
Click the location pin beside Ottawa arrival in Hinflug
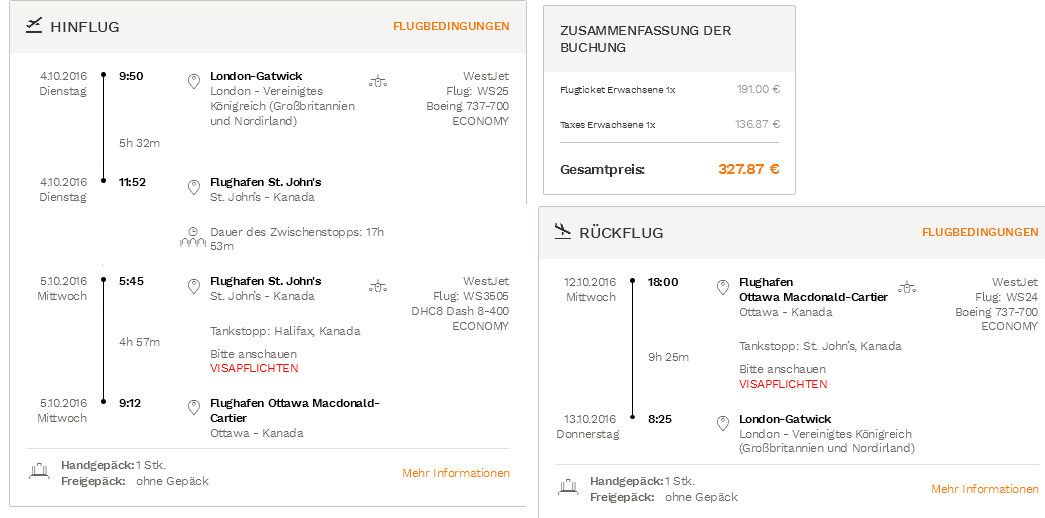point(194,408)
